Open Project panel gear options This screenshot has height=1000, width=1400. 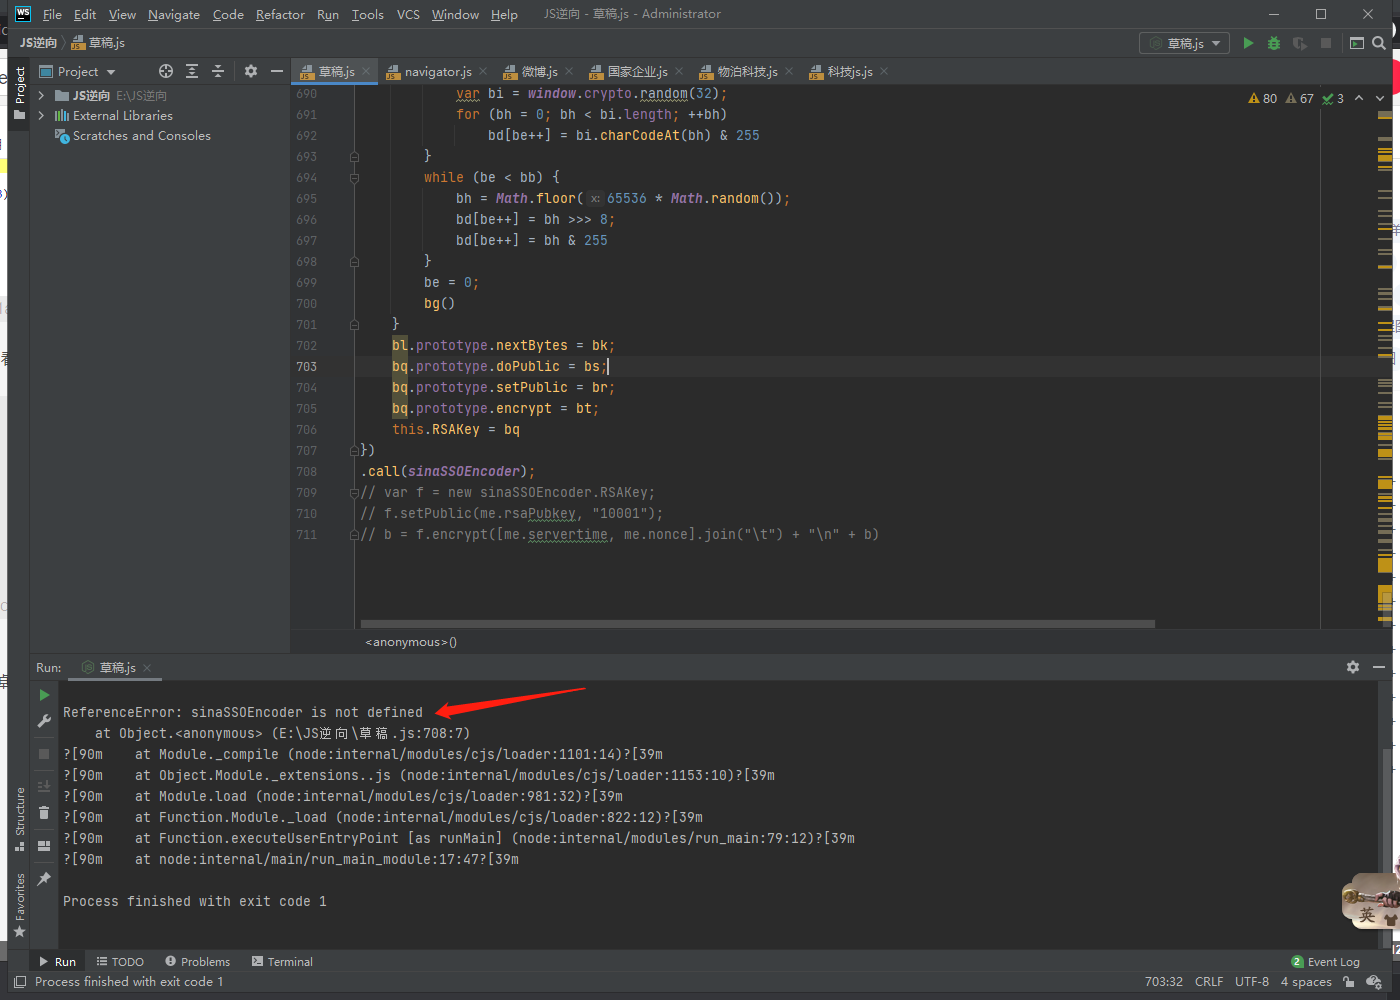[251, 71]
